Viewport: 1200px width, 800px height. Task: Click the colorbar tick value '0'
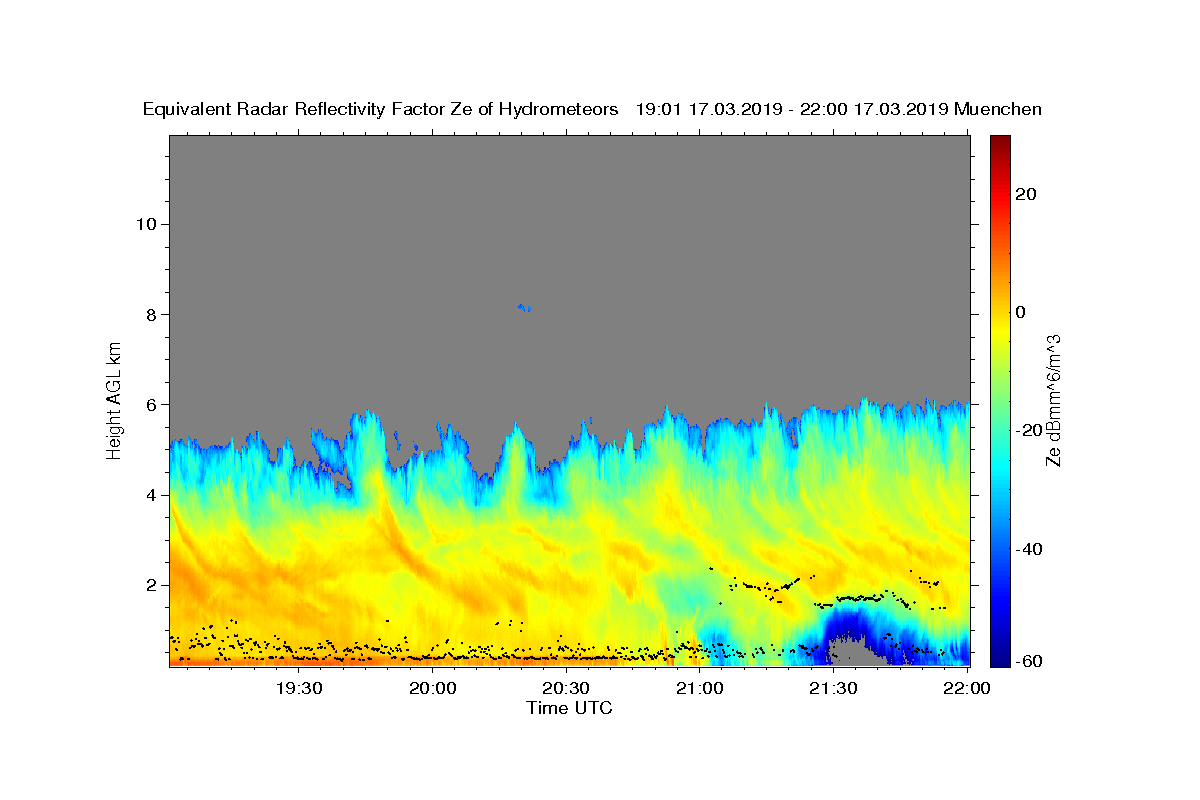pos(1021,312)
